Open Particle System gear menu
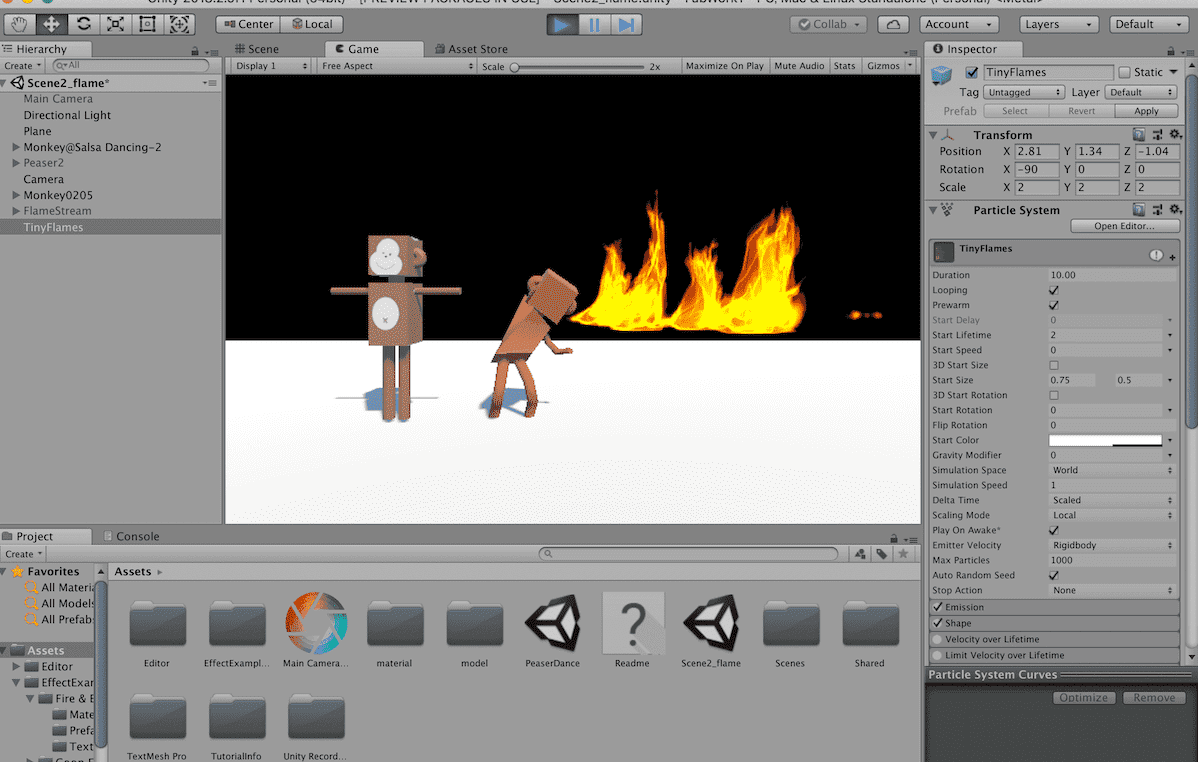 coord(1175,209)
